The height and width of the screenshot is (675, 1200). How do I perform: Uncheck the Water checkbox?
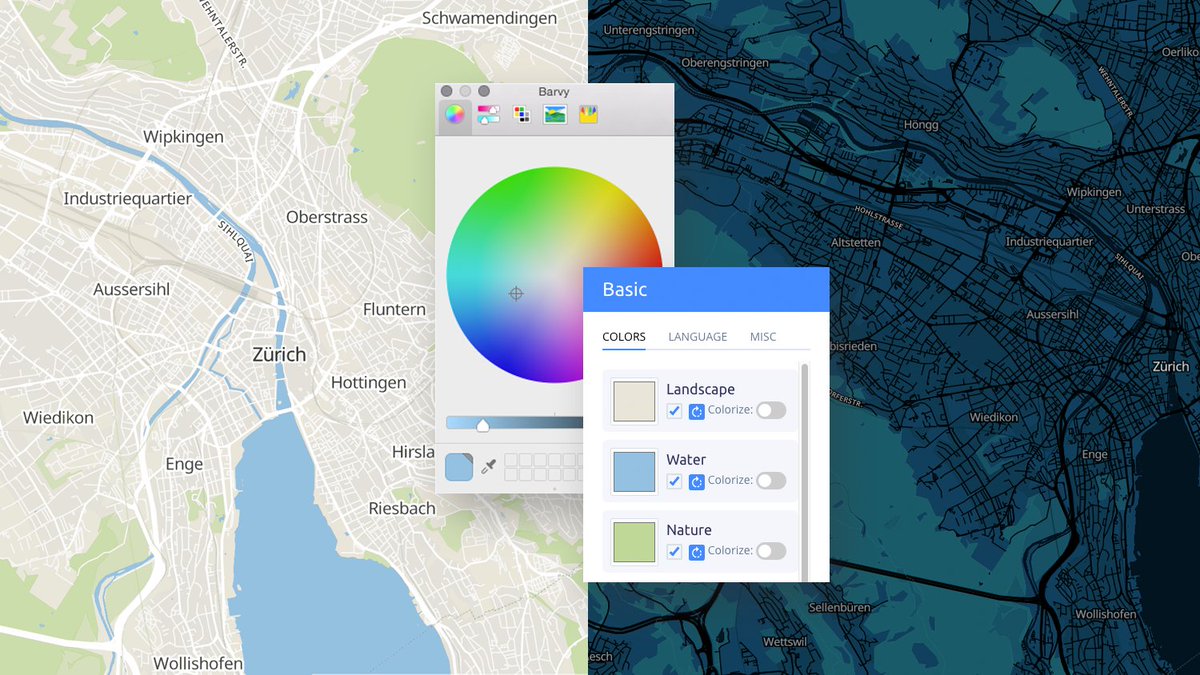coord(675,481)
